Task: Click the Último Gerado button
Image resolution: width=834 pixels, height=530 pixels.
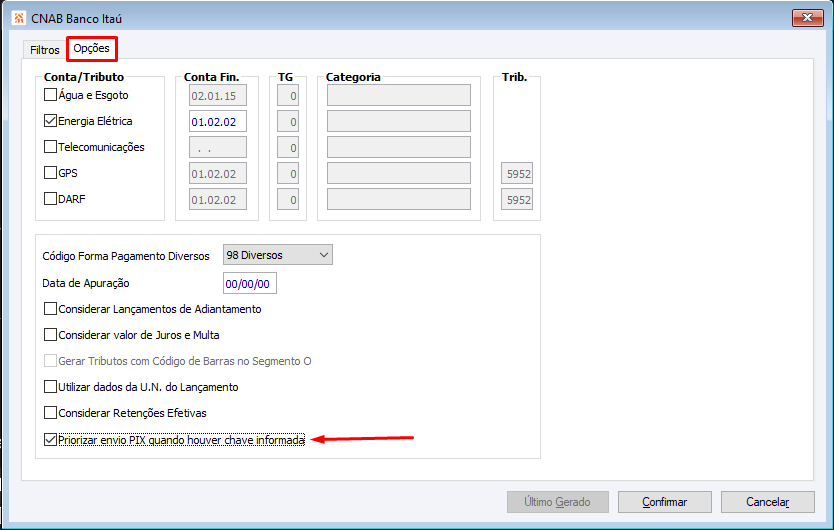Action: 557,502
